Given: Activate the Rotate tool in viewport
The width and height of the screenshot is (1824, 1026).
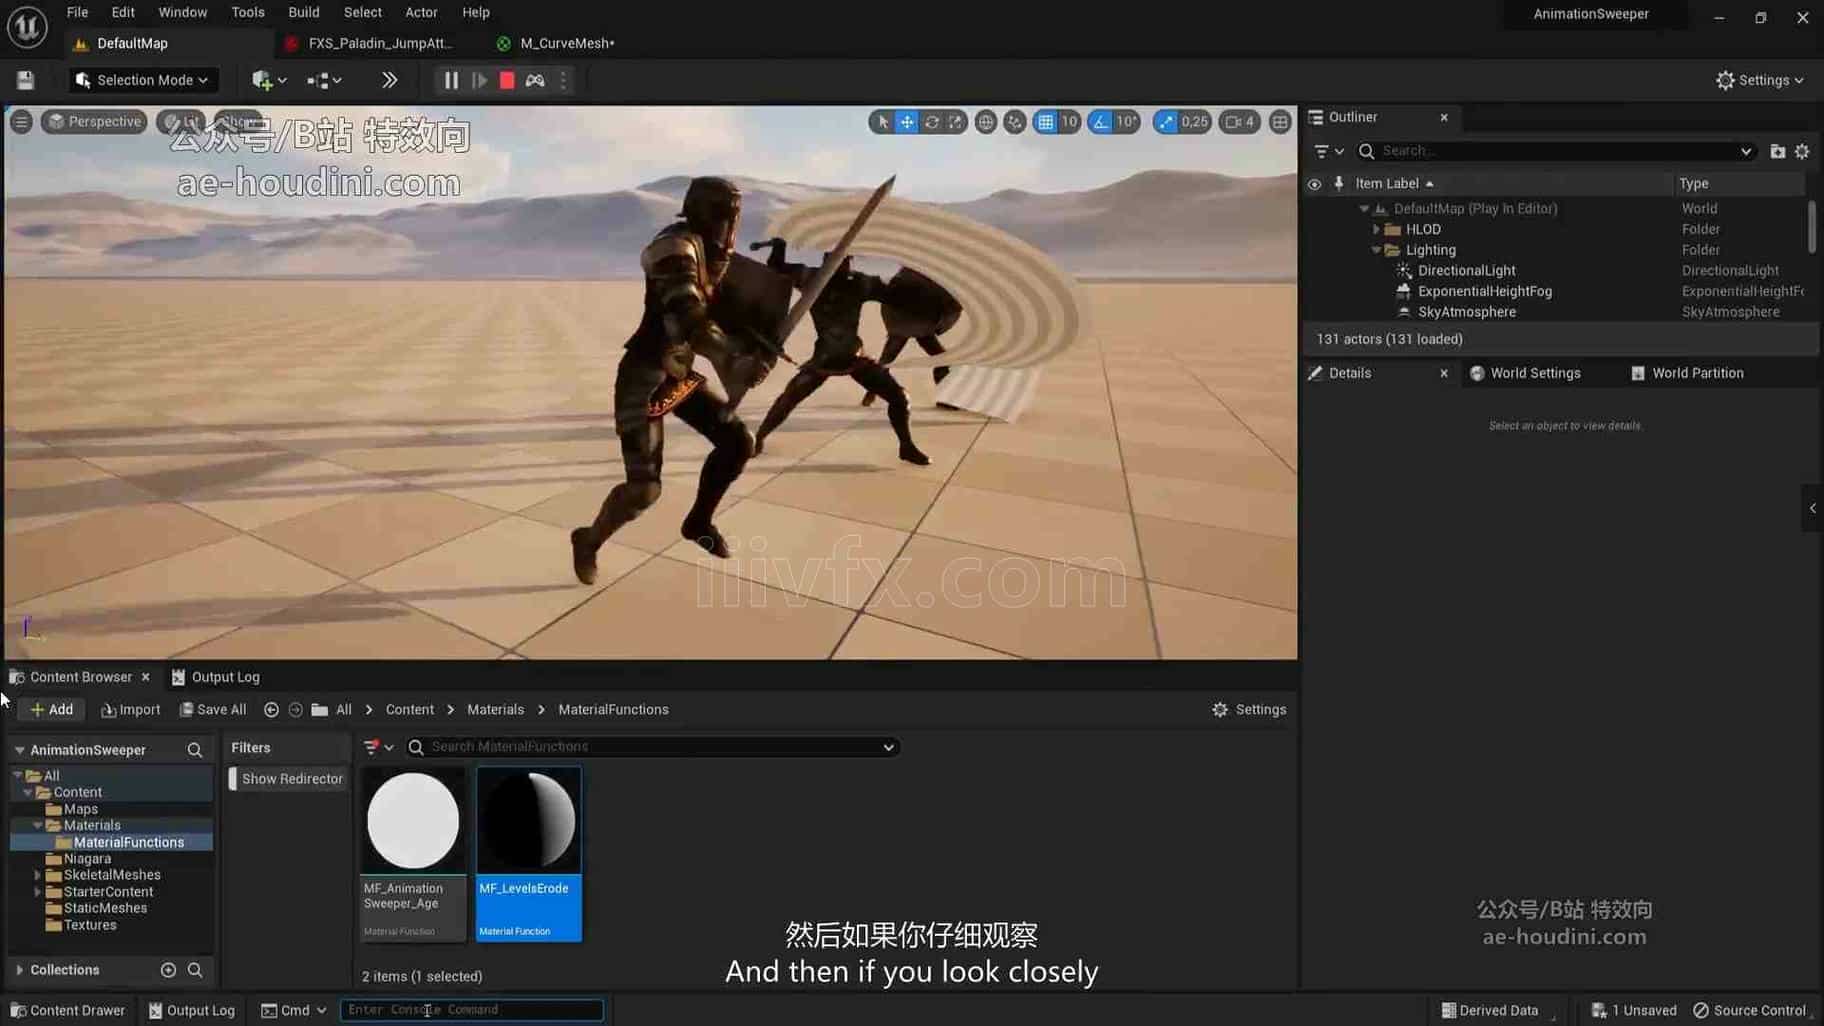Looking at the screenshot, I should click(x=931, y=122).
